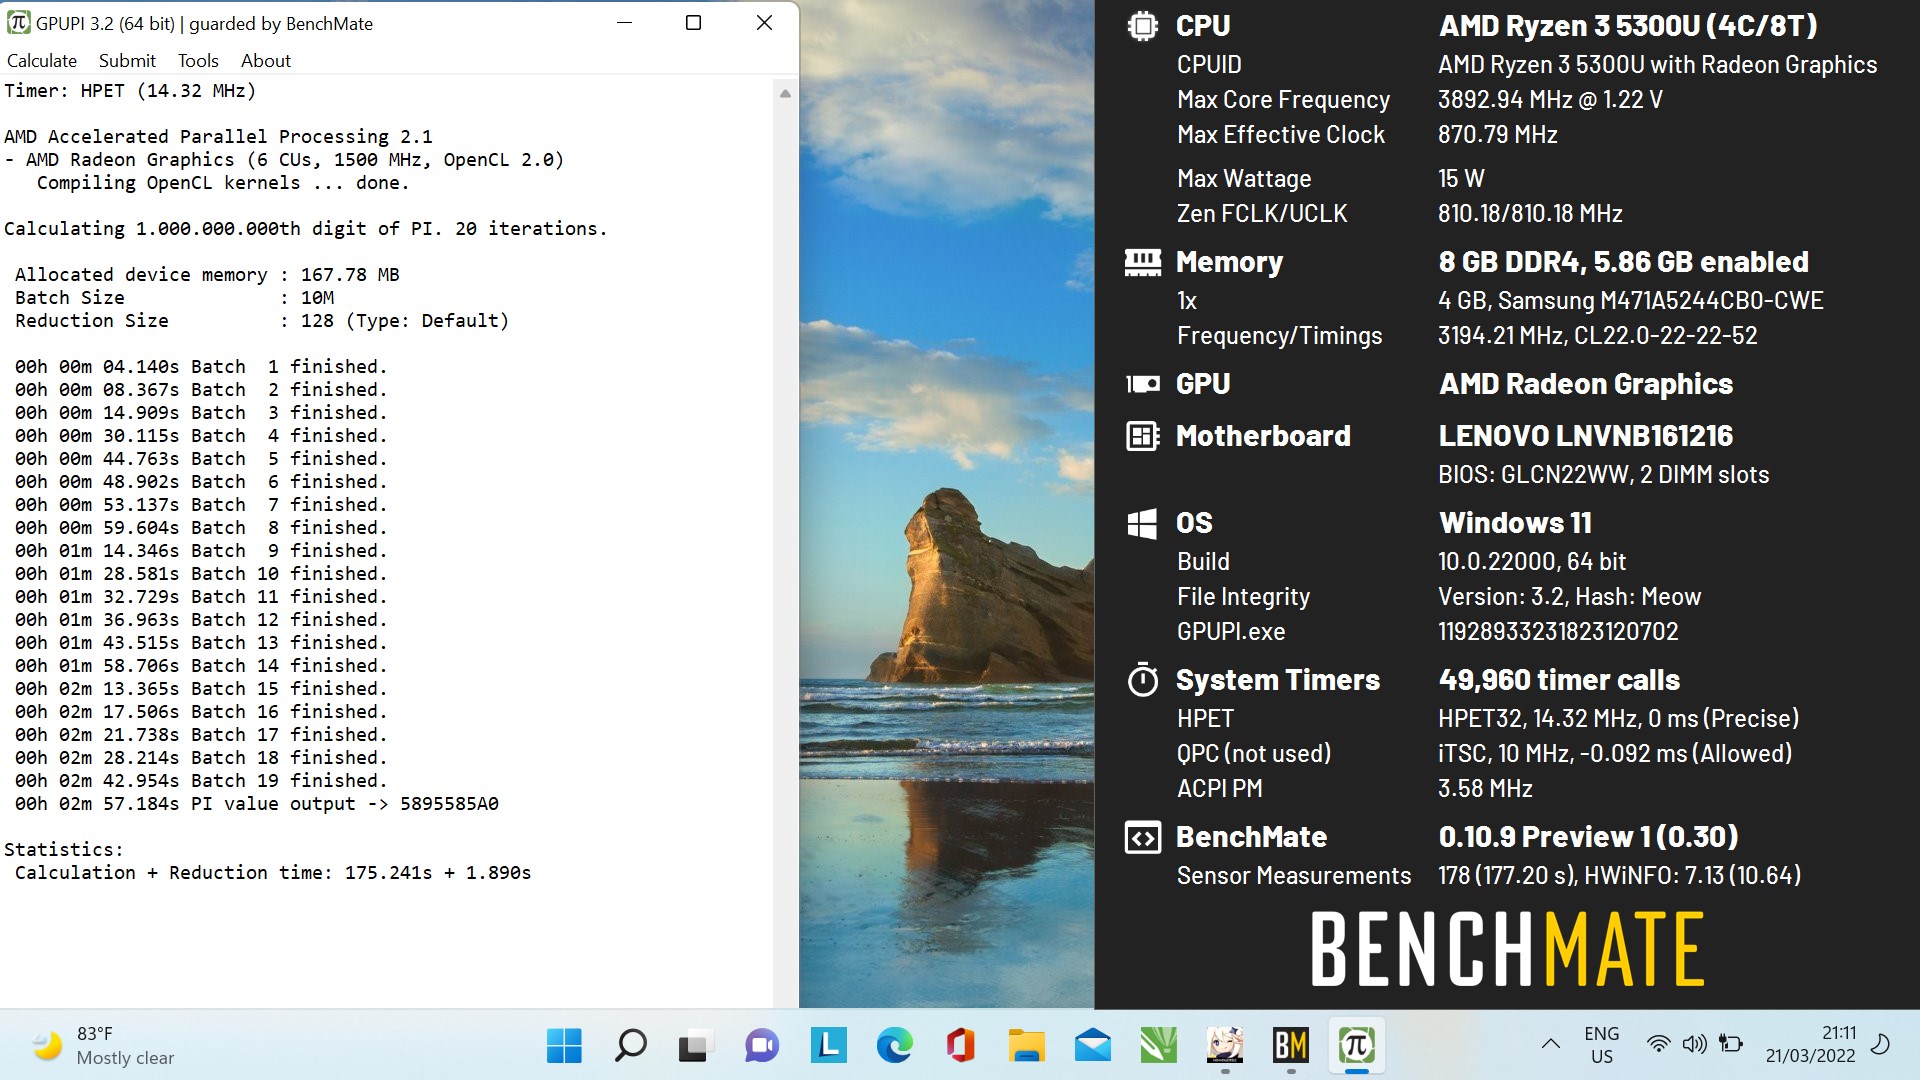Open the green striped app icon on taskbar
1920x1080 pixels.
click(1158, 1046)
